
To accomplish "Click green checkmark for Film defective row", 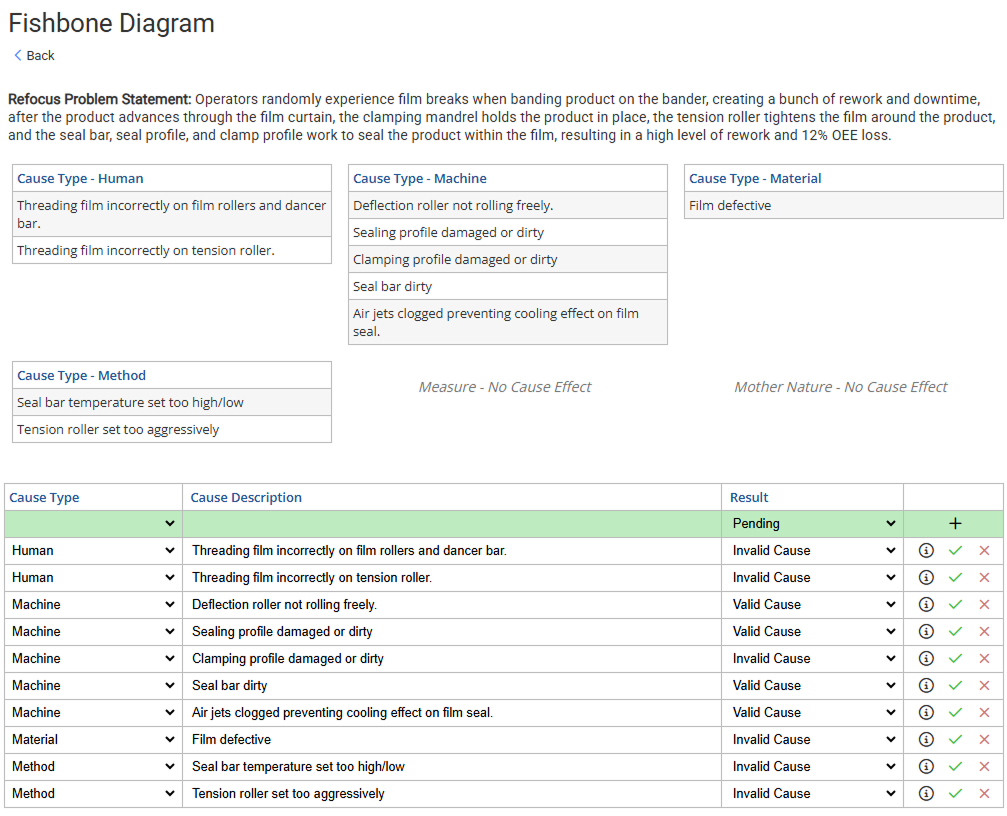I will pos(955,740).
